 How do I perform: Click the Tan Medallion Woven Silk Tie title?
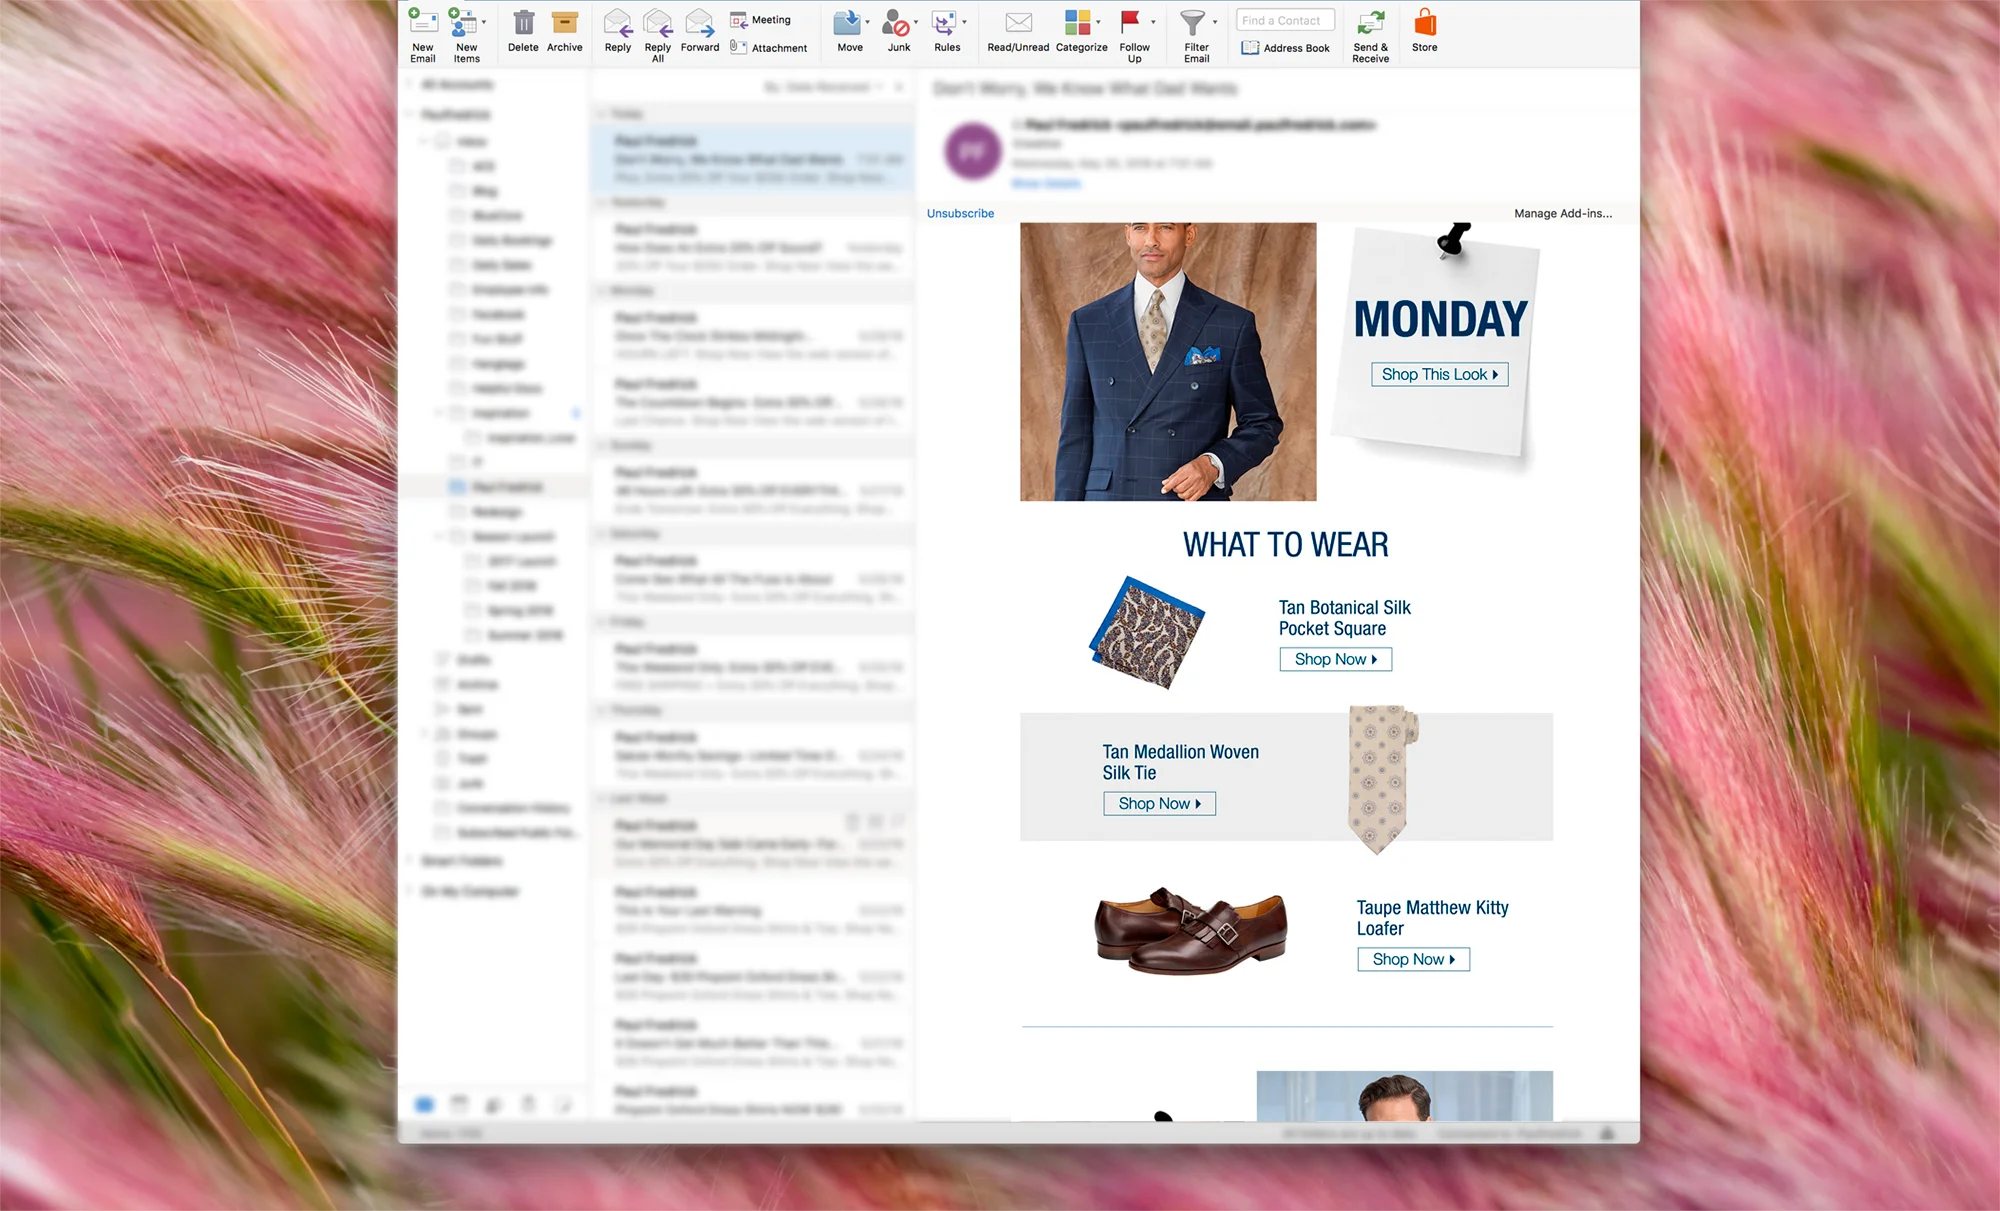tap(1180, 762)
